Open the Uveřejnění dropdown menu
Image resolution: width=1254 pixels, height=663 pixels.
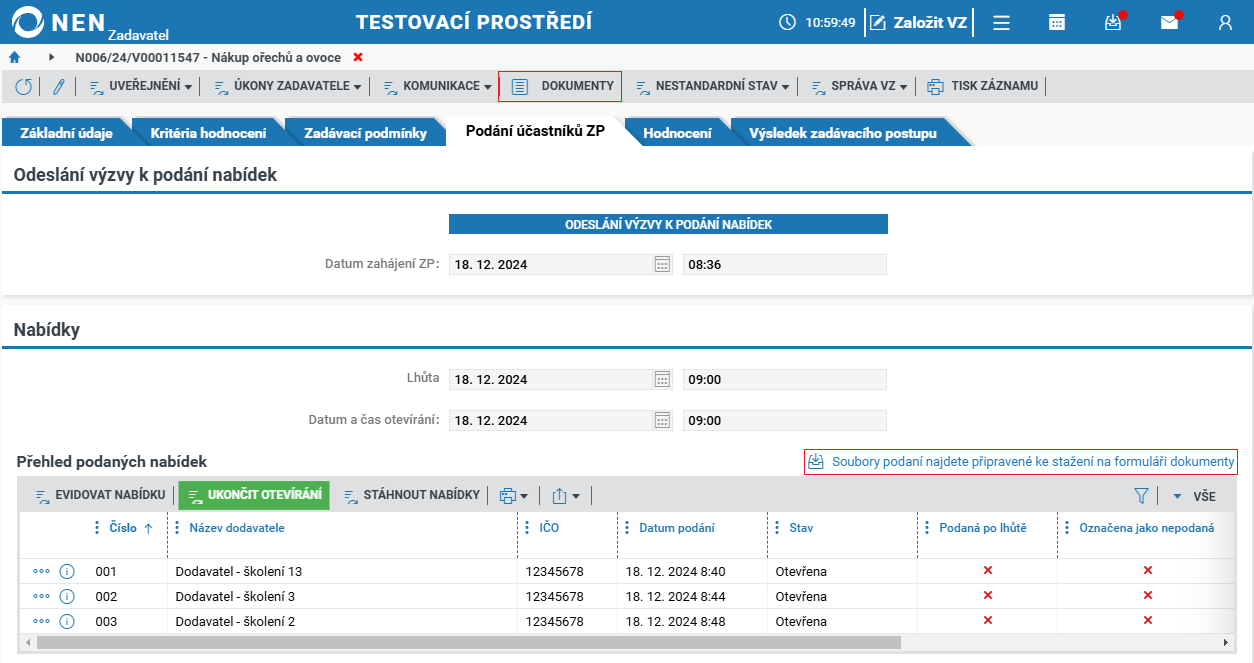(x=141, y=87)
